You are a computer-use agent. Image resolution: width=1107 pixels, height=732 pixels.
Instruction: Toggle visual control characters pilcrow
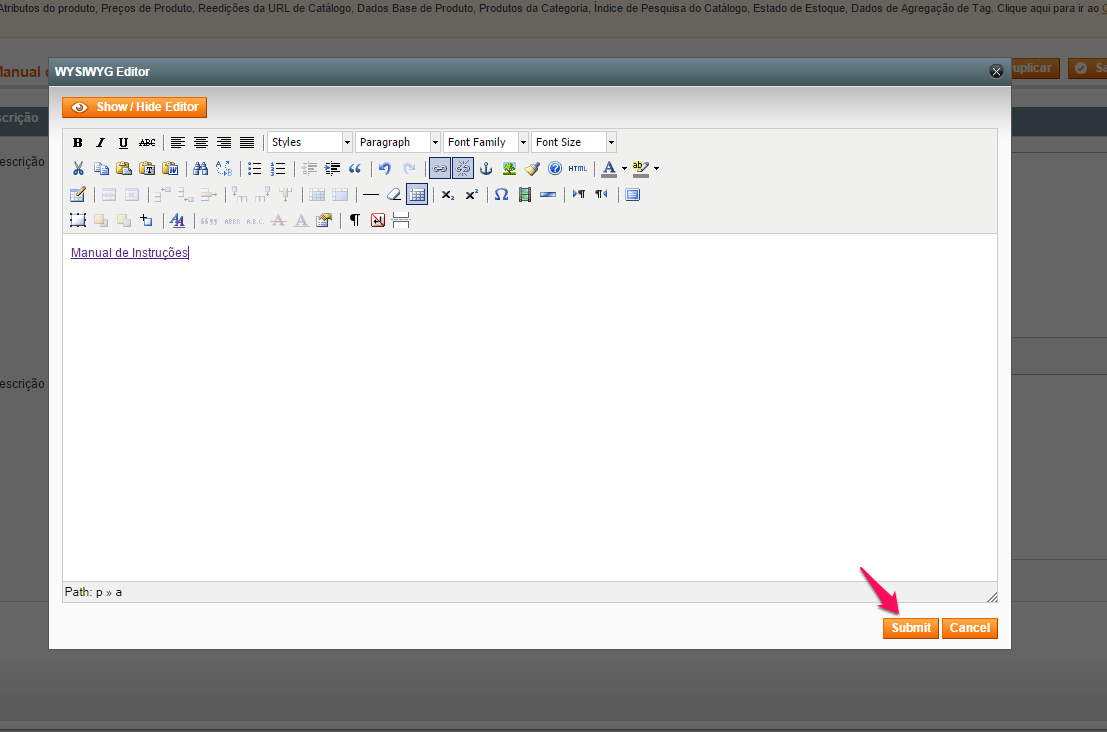tap(355, 220)
